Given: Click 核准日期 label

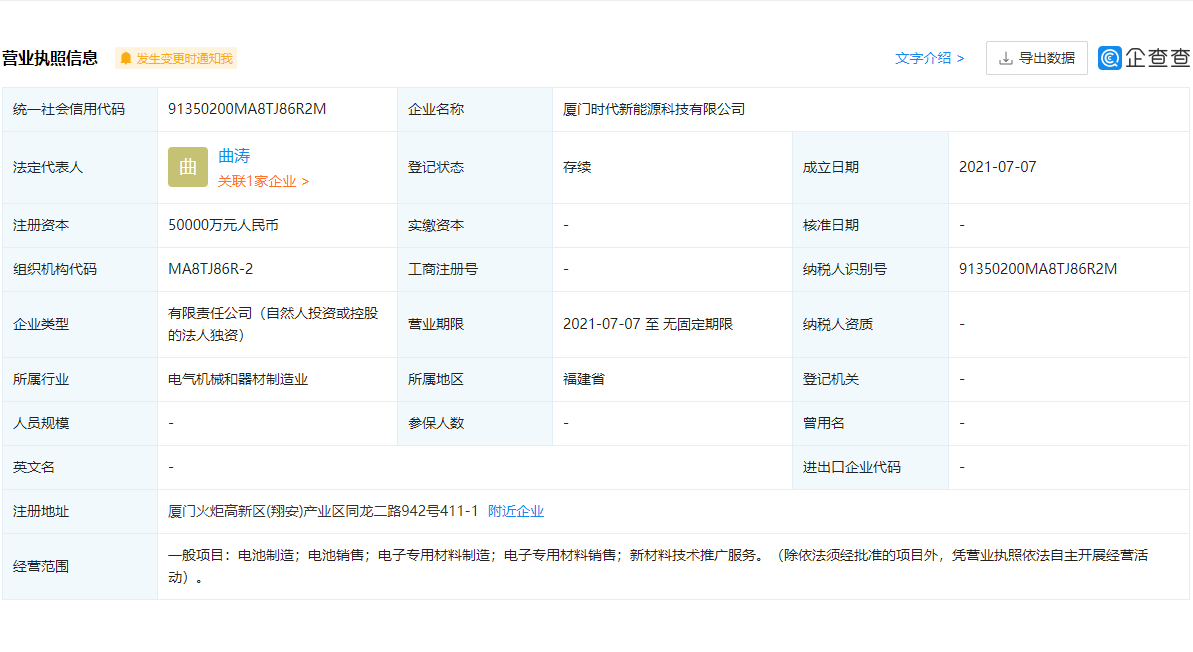Looking at the screenshot, I should click(x=831, y=225).
